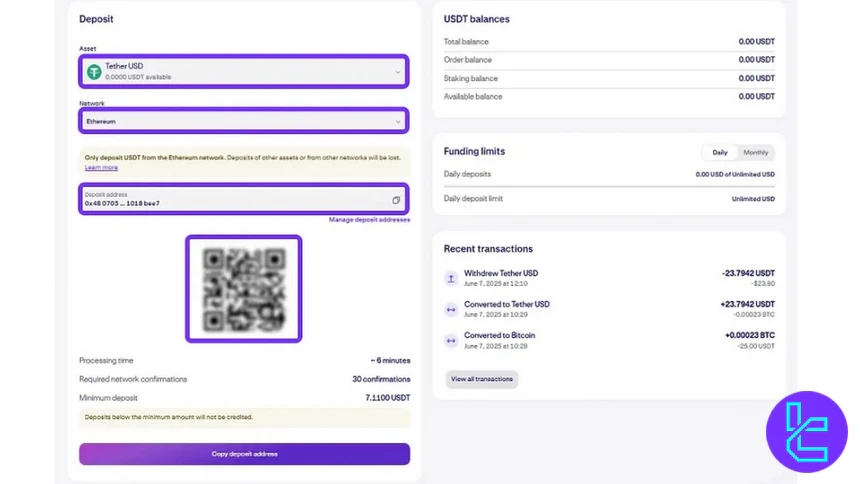
Task: Click the 7.1100 USDT minimum deposit value
Action: pyautogui.click(x=388, y=398)
